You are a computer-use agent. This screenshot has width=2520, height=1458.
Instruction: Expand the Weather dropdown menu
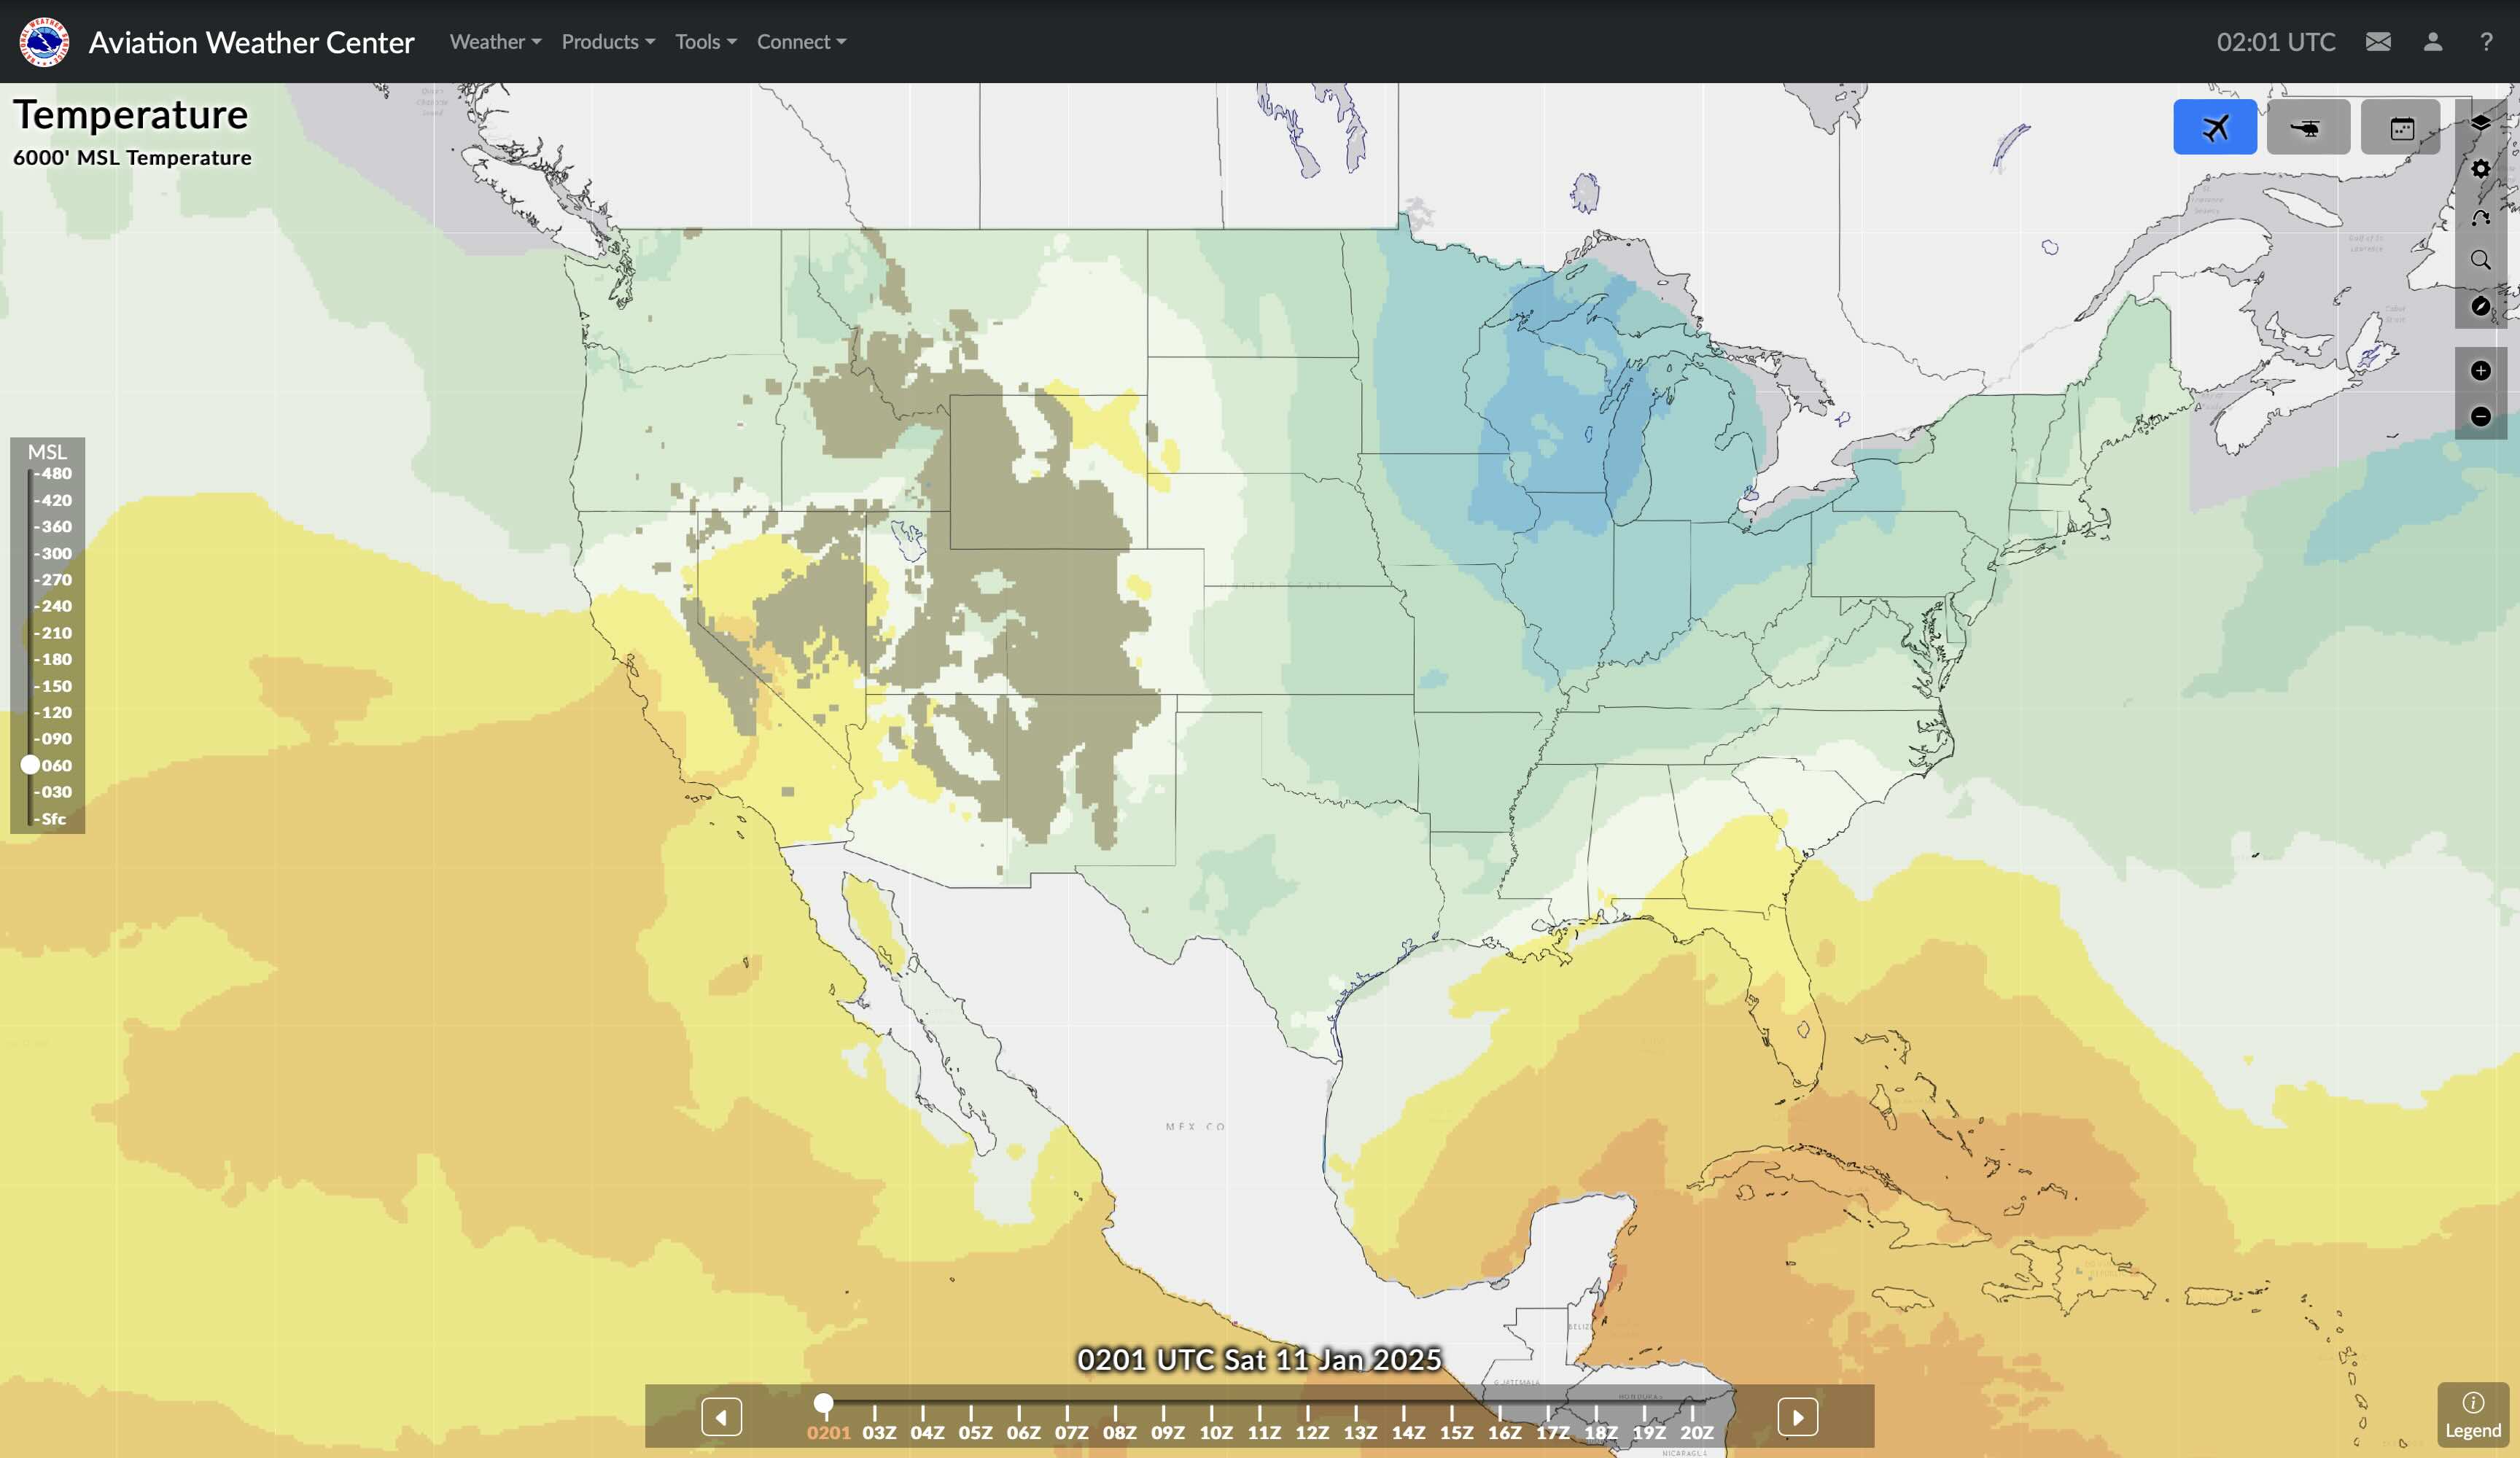click(x=494, y=42)
